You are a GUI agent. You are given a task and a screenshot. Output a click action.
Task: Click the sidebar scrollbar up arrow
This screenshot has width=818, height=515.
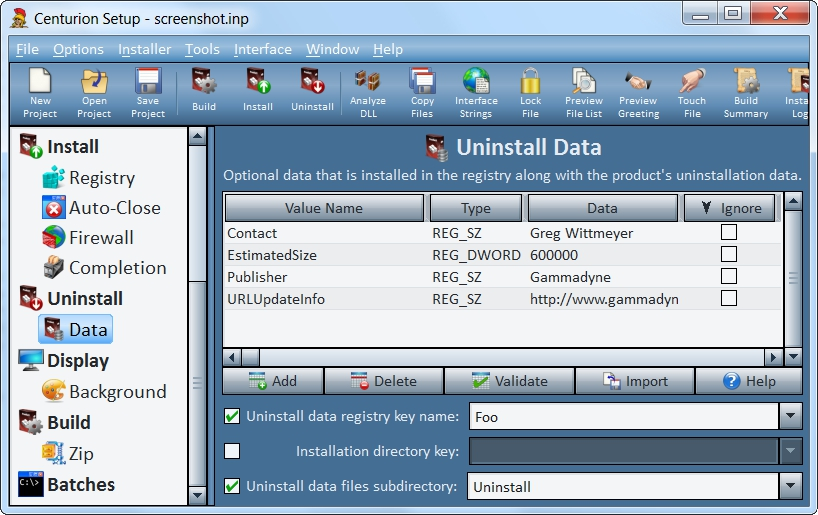tap(197, 136)
